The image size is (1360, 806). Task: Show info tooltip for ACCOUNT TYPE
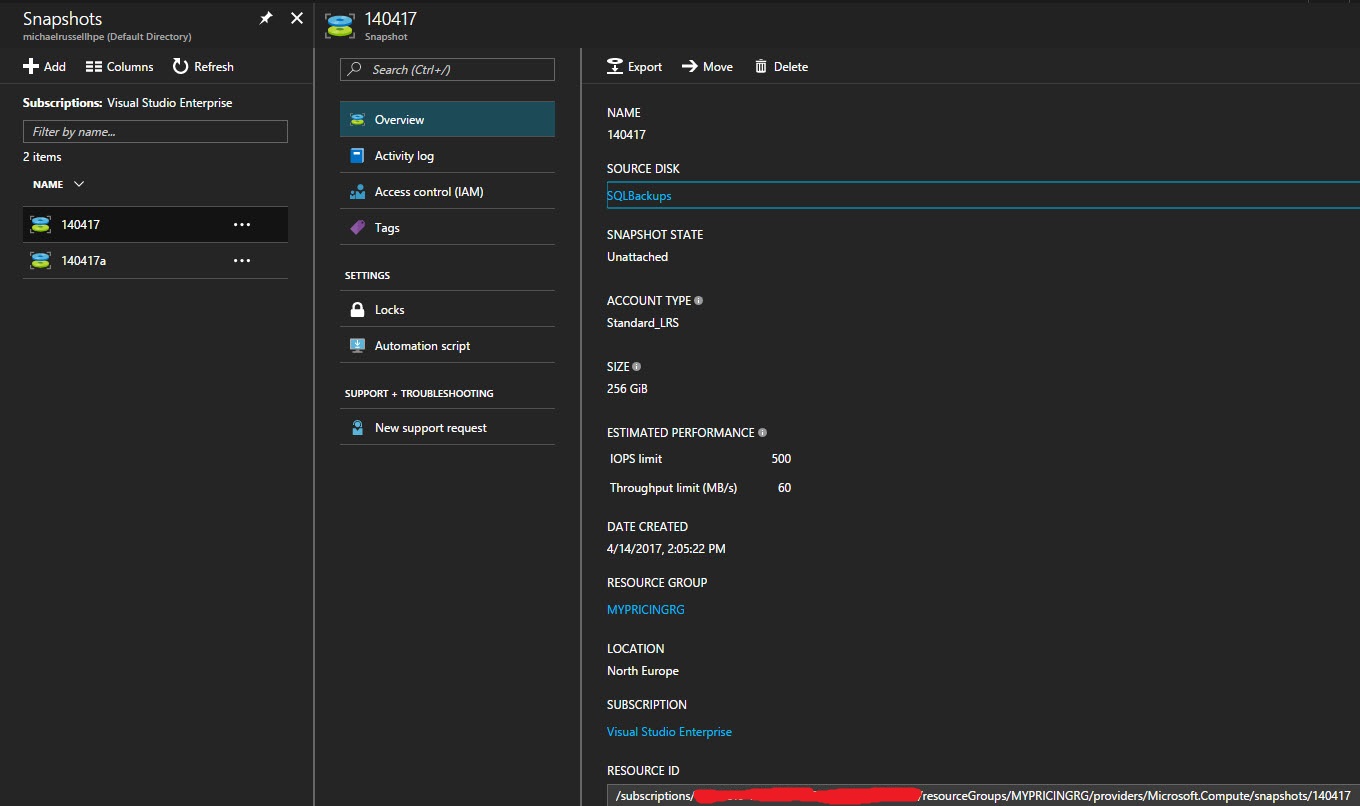(x=698, y=300)
